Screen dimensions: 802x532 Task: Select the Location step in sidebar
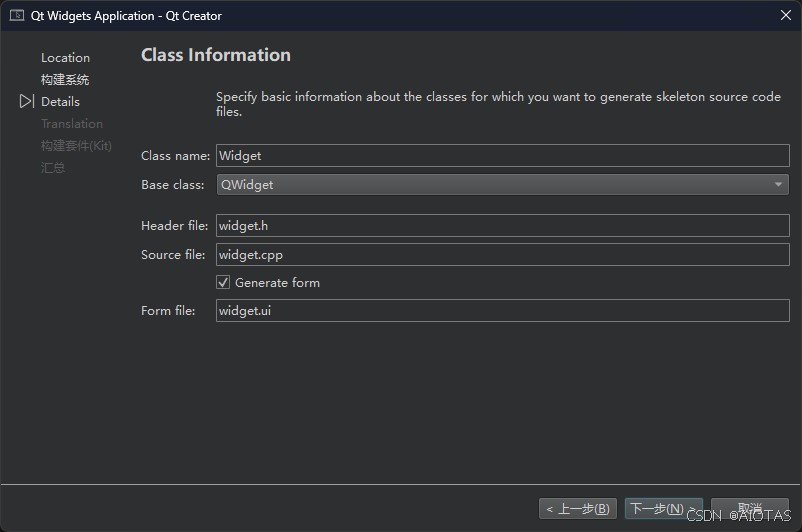coord(65,58)
